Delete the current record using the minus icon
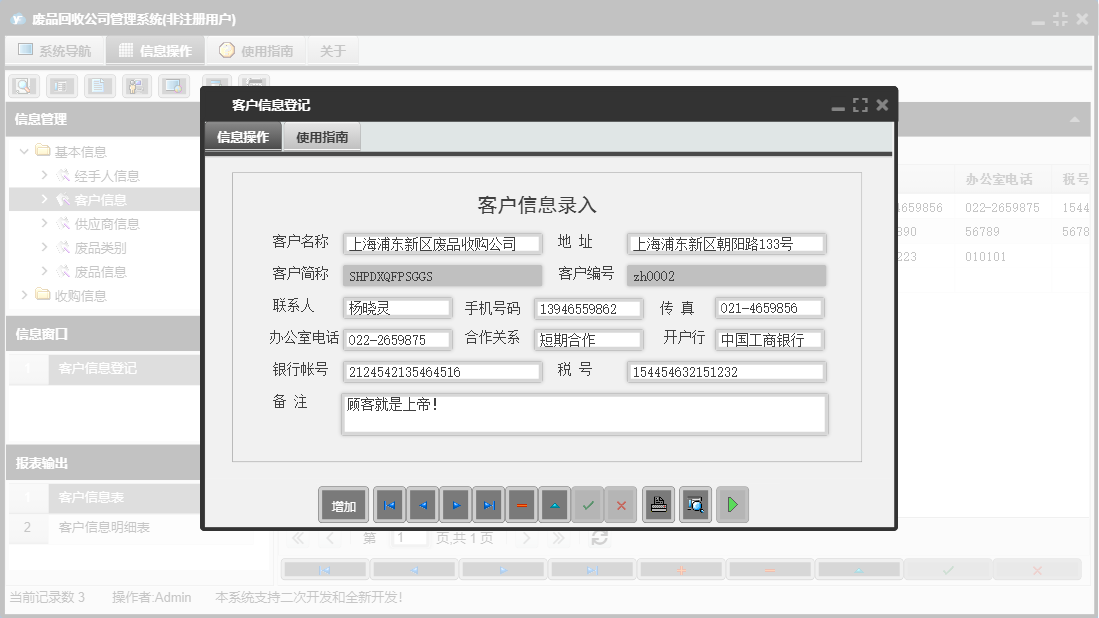The image size is (1099, 618). (x=521, y=504)
